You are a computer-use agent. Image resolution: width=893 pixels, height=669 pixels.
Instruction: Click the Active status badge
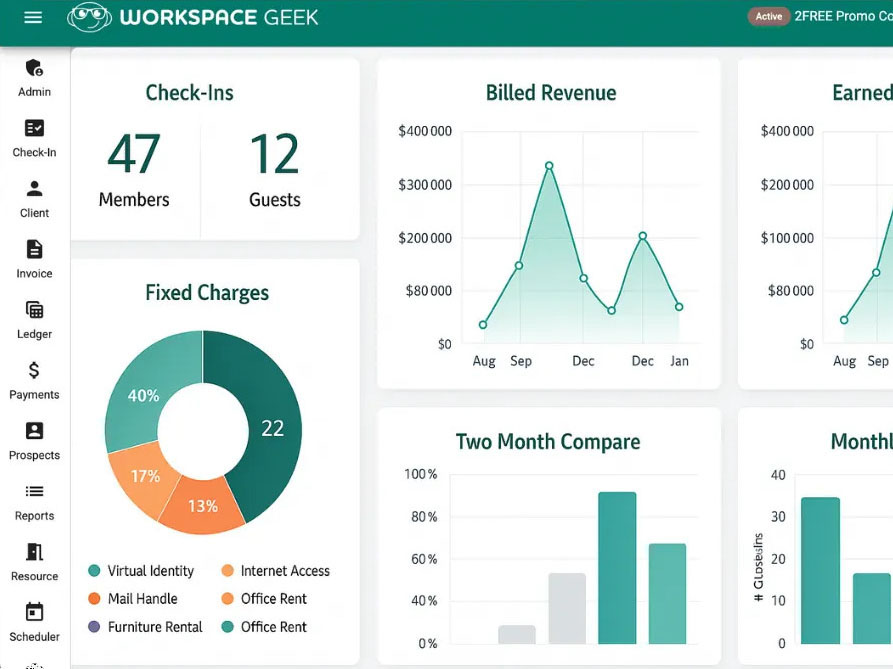coord(768,17)
